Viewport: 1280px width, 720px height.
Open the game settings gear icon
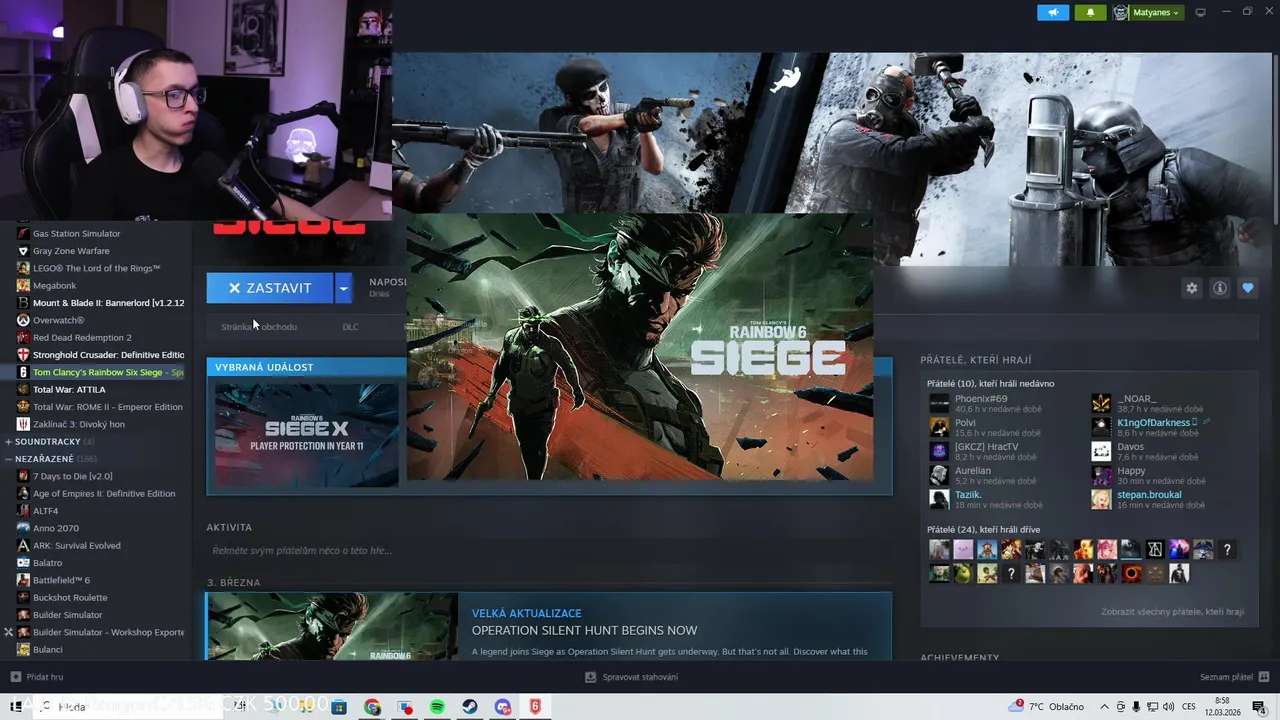(1191, 288)
